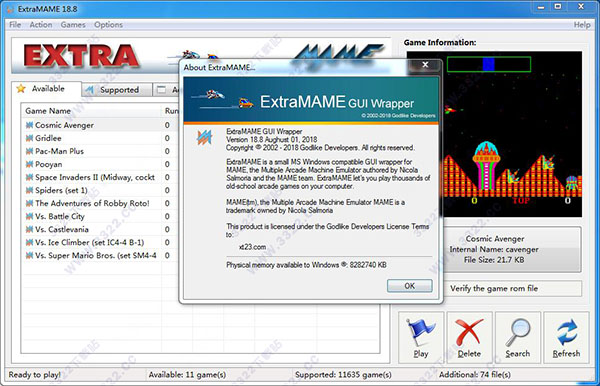Click the MAME icon on Supported tab

click(x=90, y=90)
